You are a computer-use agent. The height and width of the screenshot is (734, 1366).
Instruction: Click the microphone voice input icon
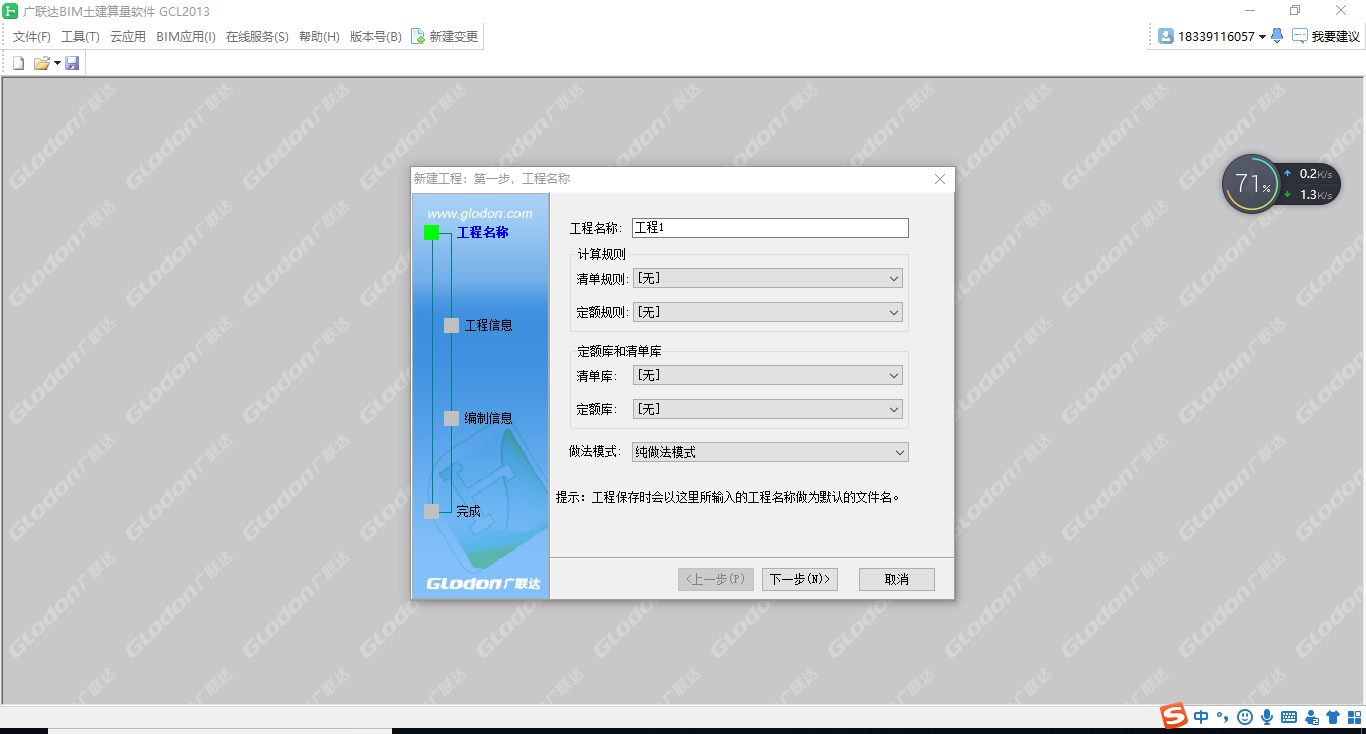point(1267,717)
